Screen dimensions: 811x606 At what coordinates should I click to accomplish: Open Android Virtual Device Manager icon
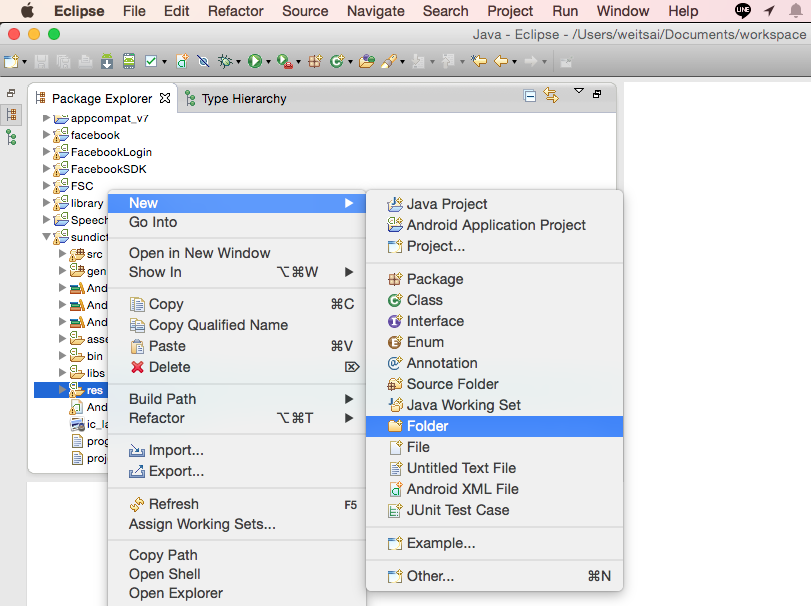tap(129, 61)
